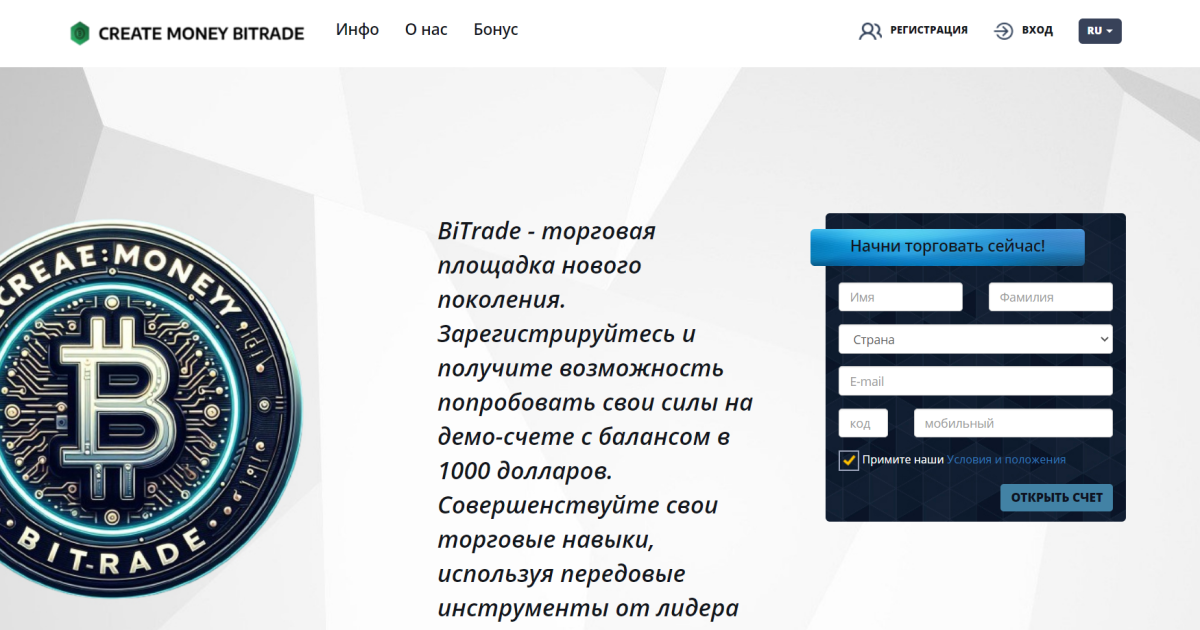The width and height of the screenshot is (1200, 630).
Task: Click the registration users icon
Action: (870, 31)
